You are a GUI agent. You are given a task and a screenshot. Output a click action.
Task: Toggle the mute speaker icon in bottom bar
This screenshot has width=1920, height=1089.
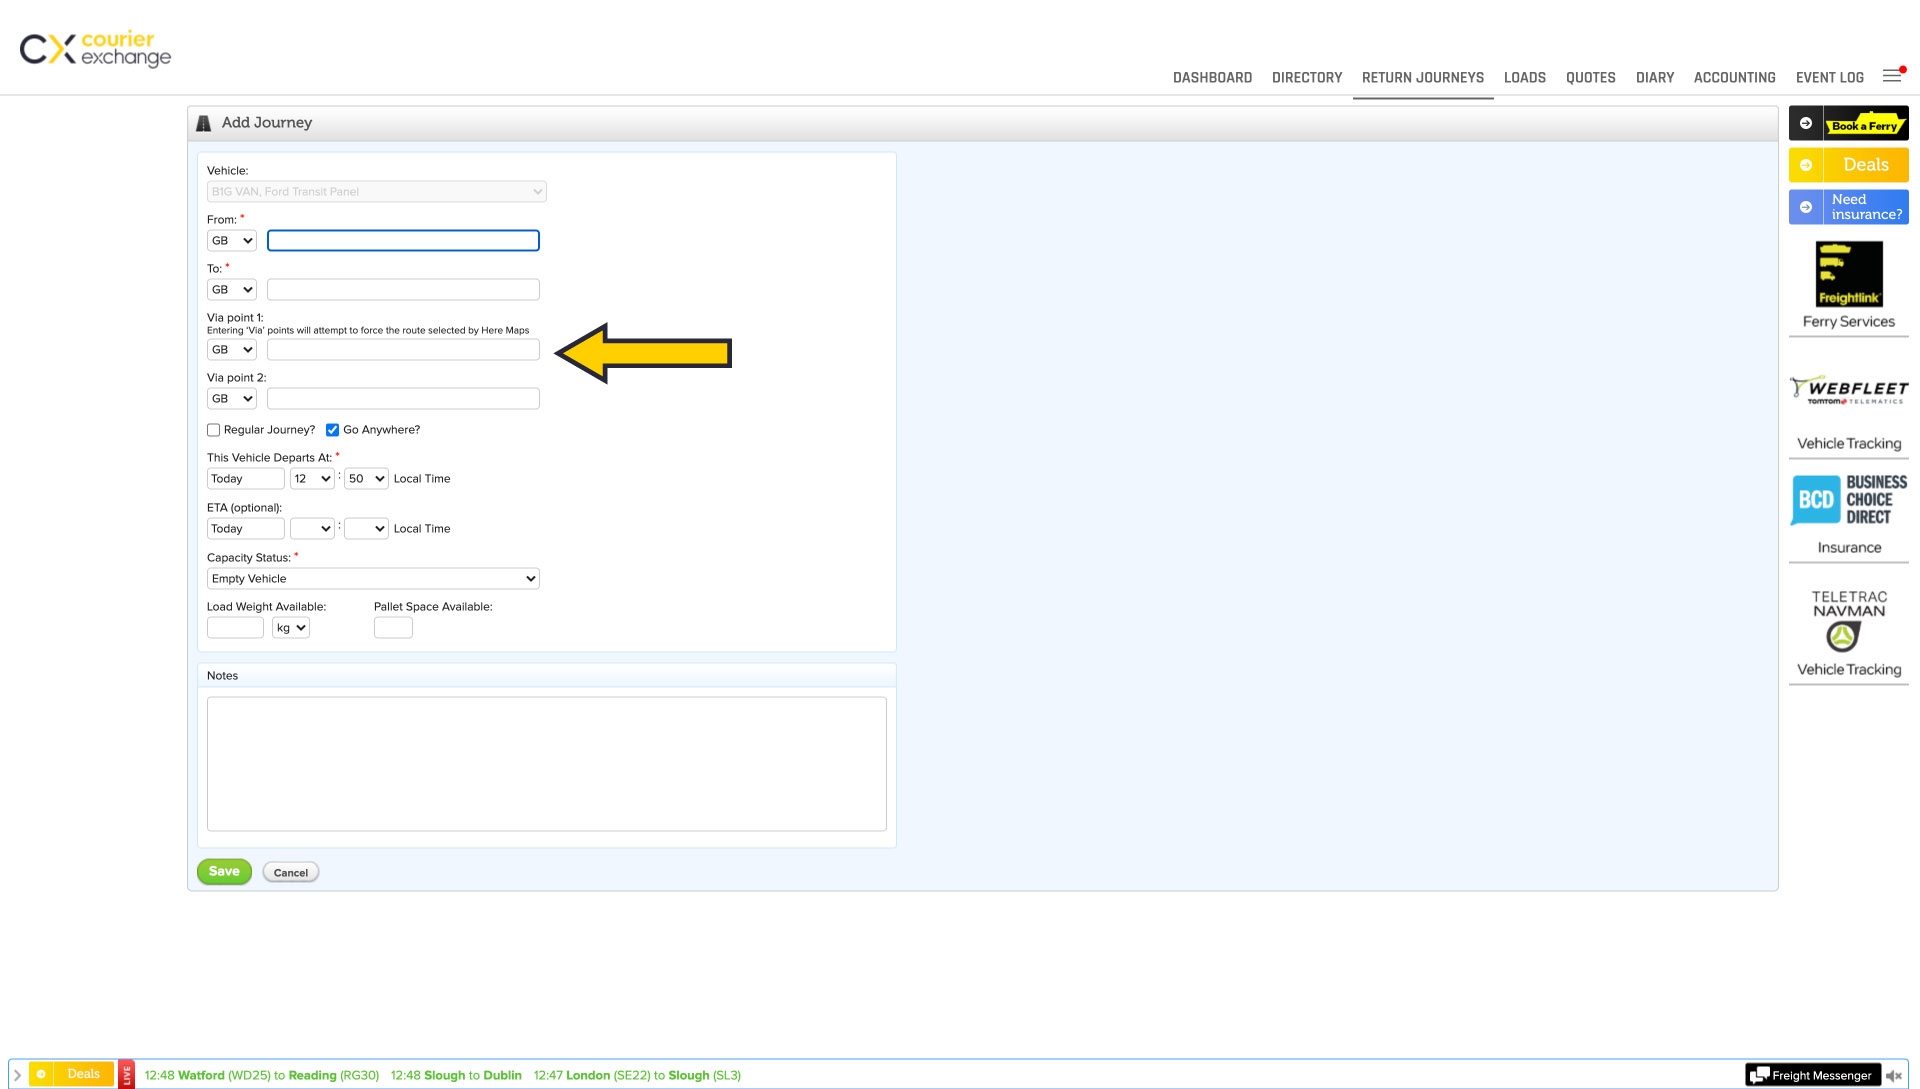pos(1893,1075)
